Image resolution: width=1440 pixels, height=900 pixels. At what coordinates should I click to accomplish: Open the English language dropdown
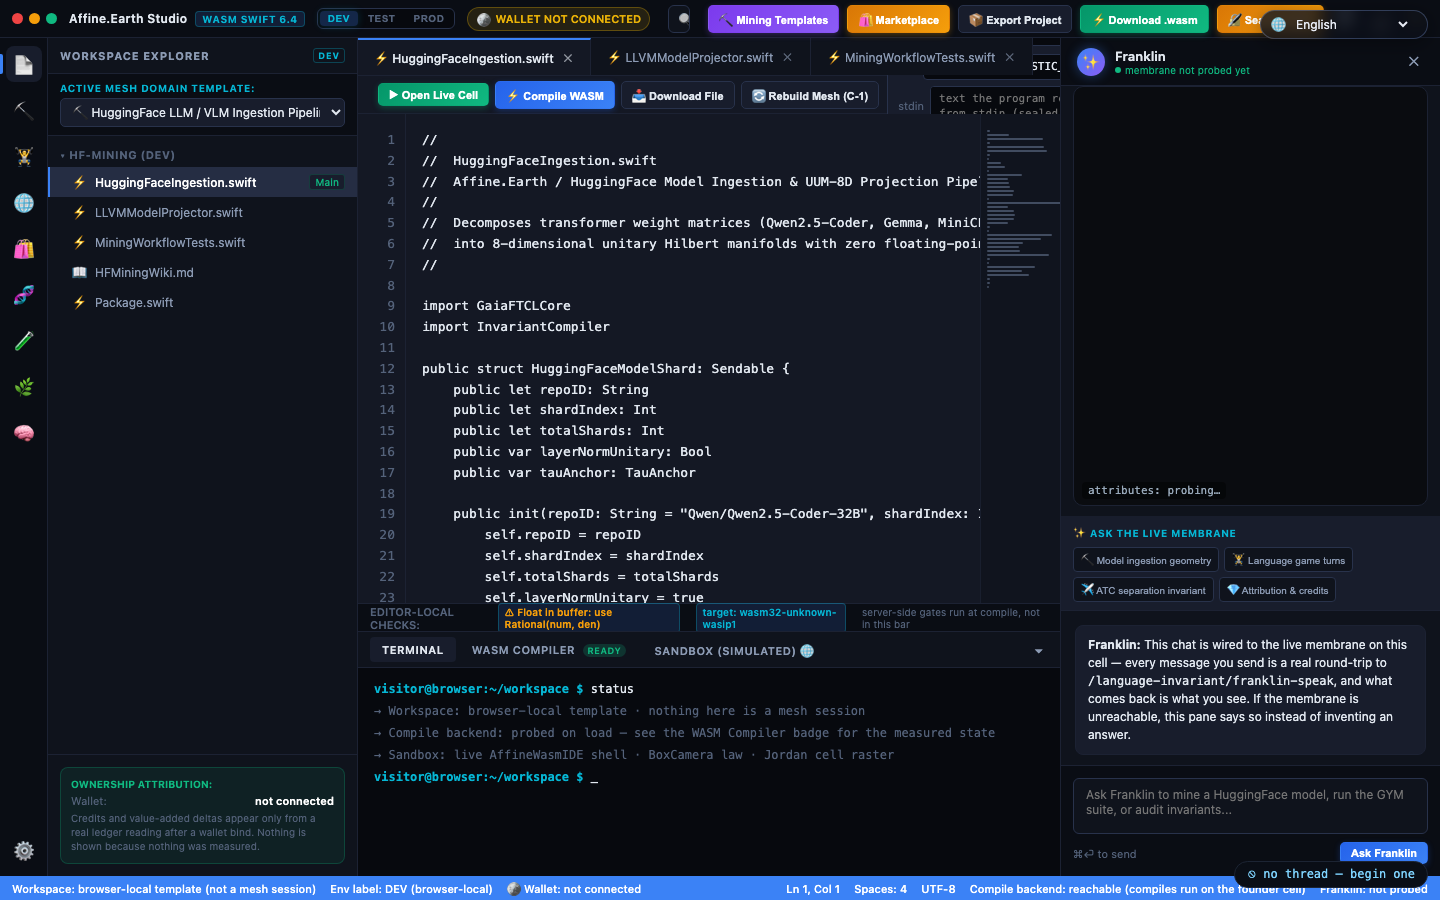click(x=1343, y=24)
